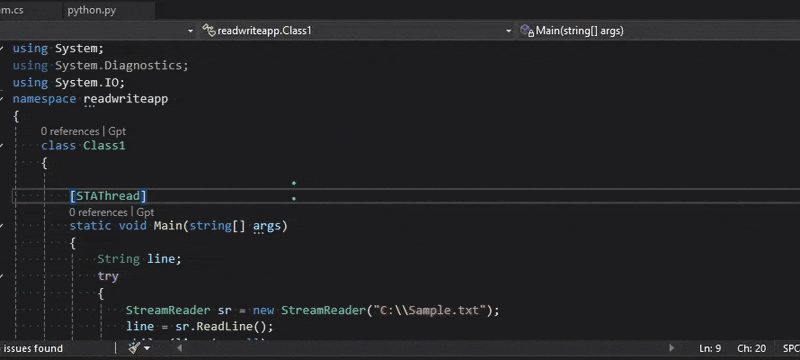Switch to the python.py tab
800x360 pixels.
pyautogui.click(x=92, y=10)
